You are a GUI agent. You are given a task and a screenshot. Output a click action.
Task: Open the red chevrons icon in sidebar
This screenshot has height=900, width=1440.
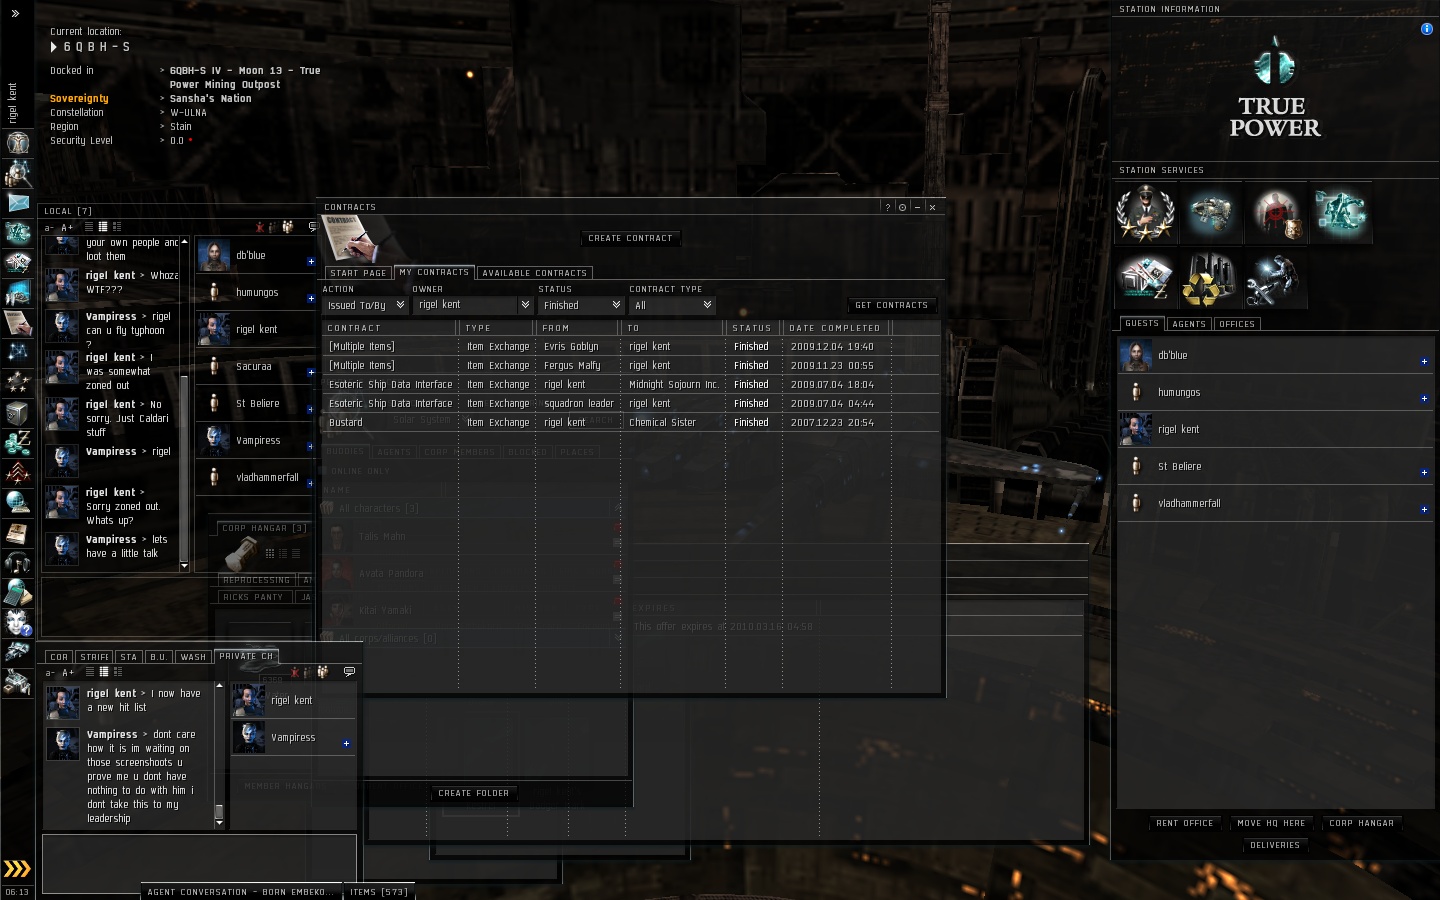17,472
